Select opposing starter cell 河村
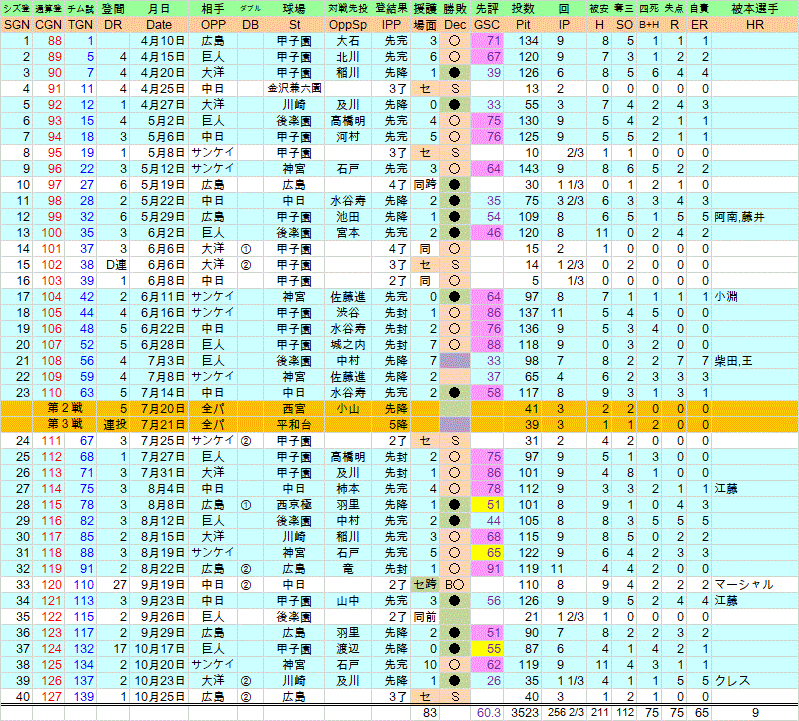Viewport: 799px width, 721px height. [348, 137]
